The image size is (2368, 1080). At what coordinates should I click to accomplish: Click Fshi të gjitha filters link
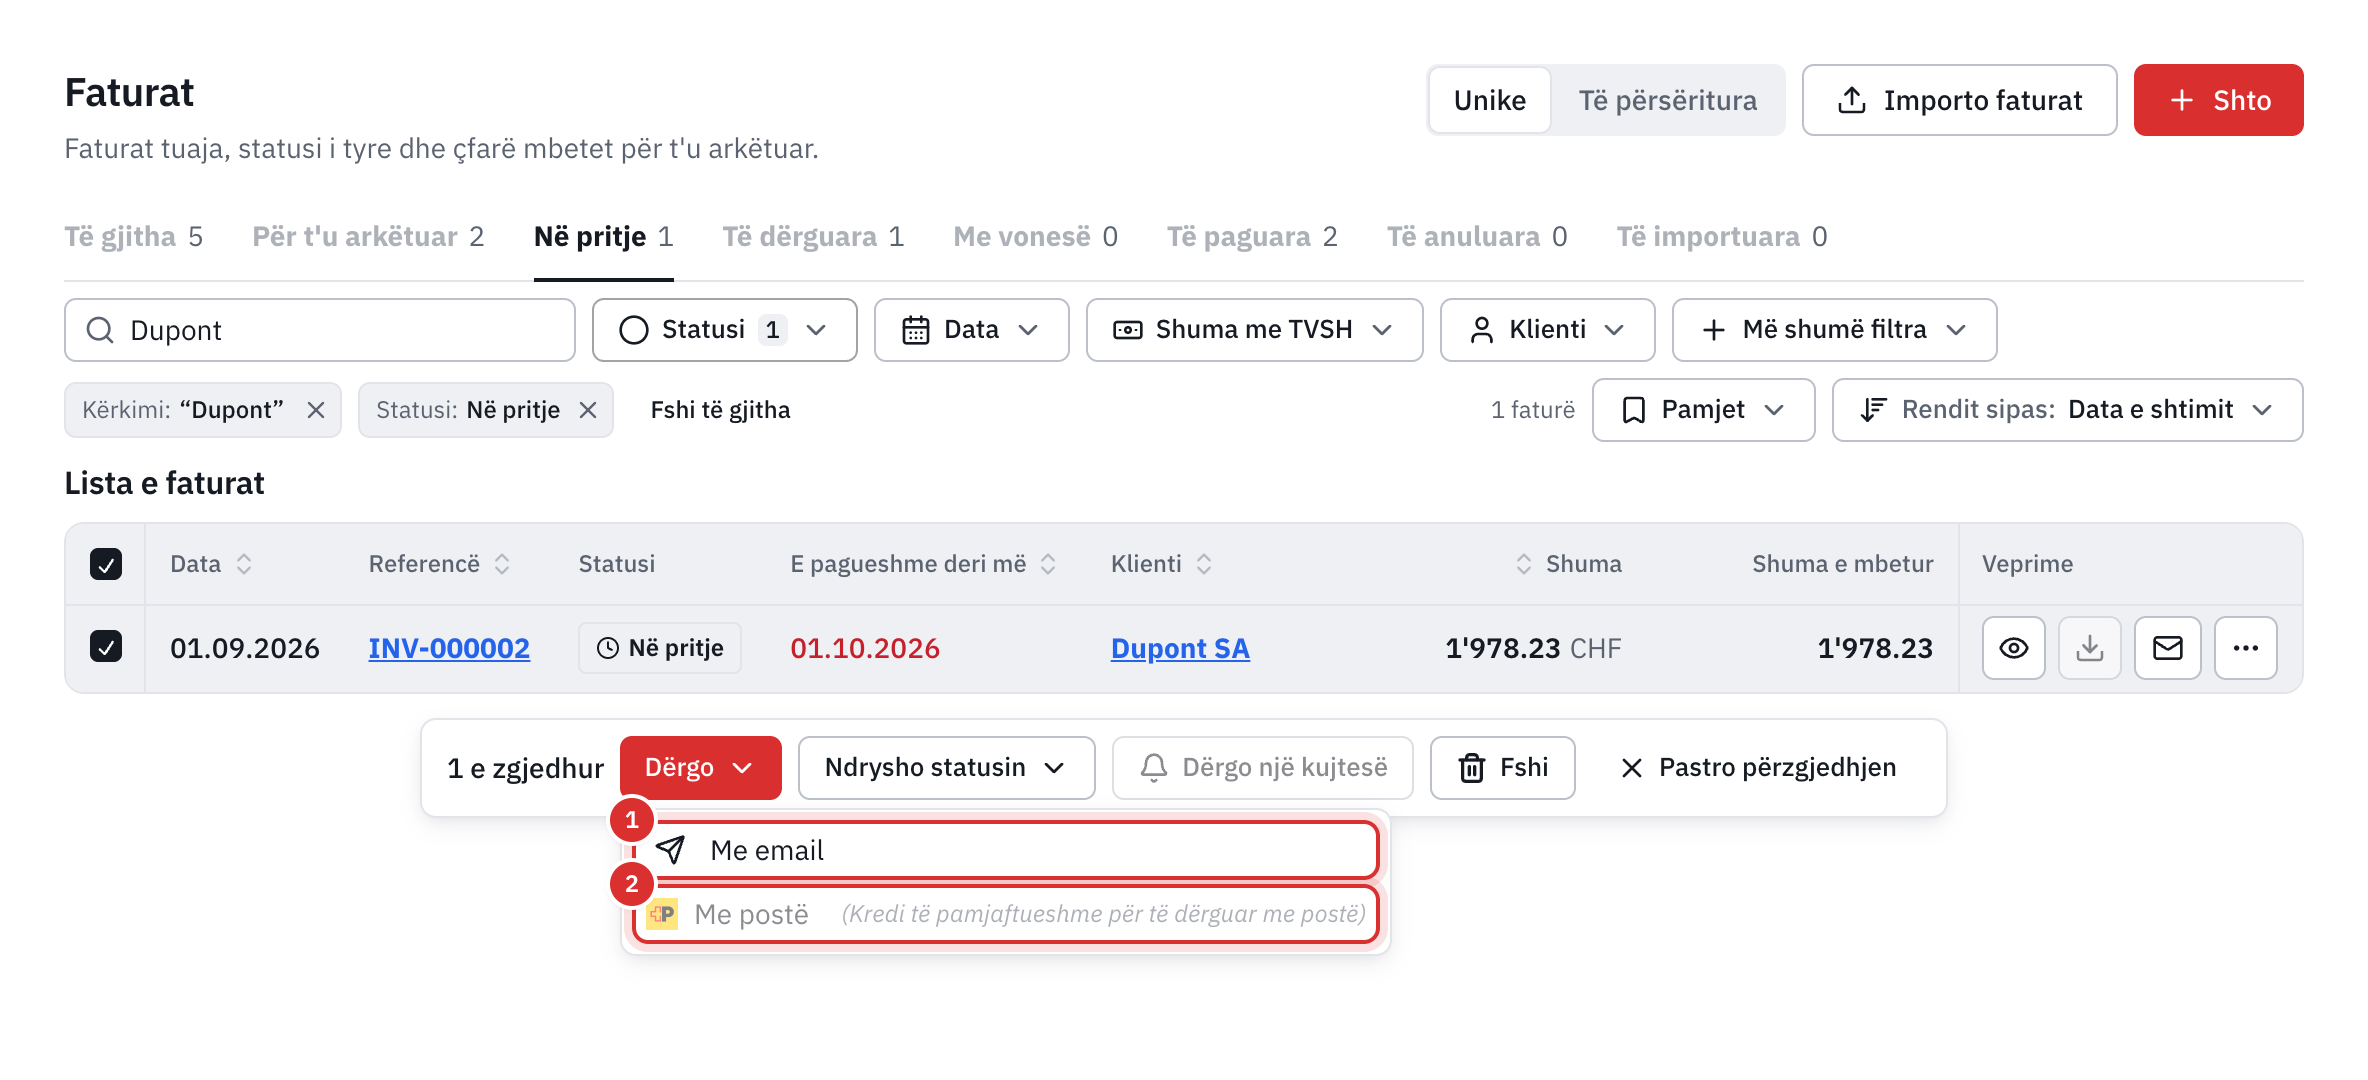(720, 410)
